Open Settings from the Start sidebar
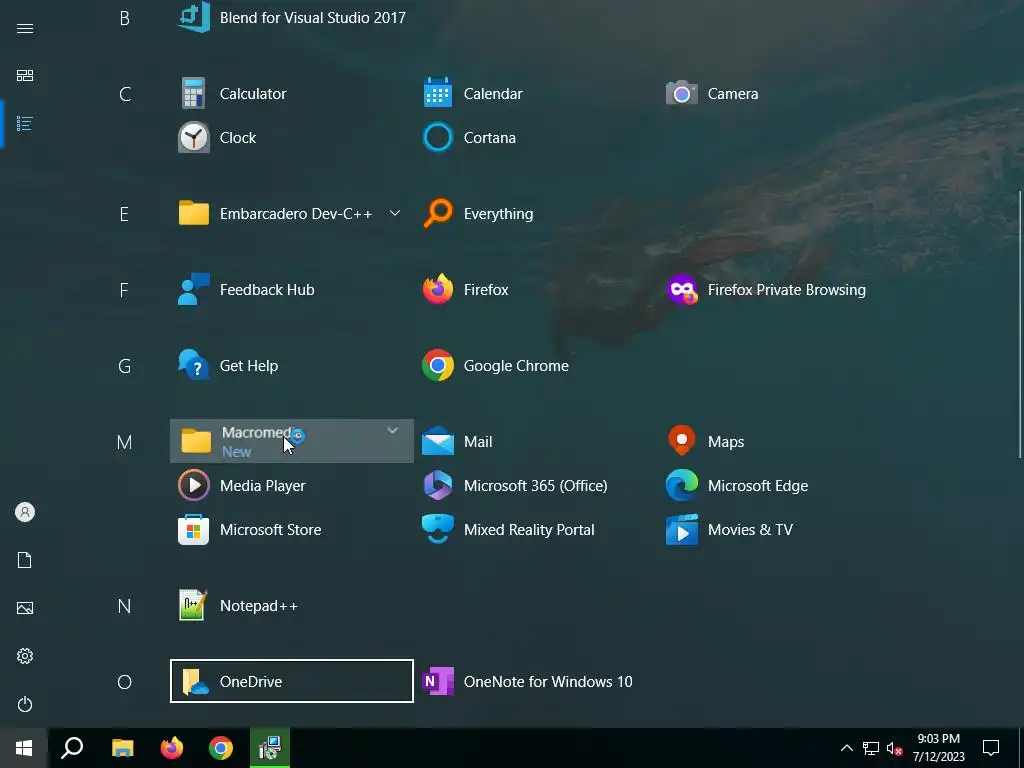This screenshot has width=1024, height=768. point(25,656)
